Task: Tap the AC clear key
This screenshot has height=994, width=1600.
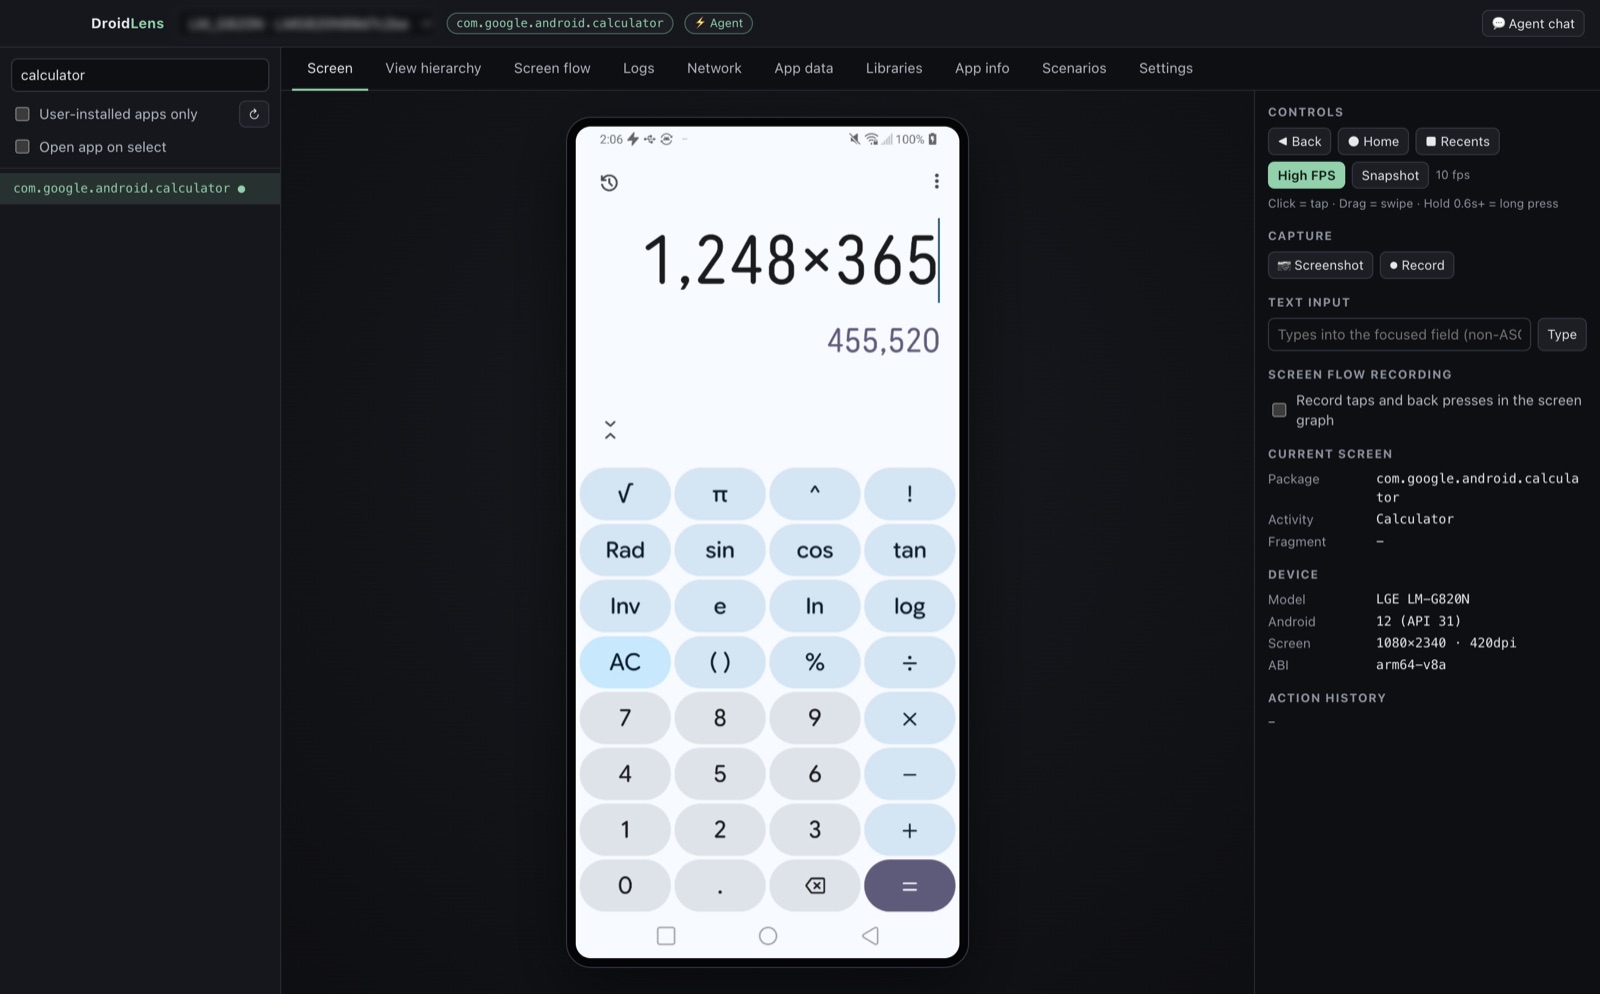Action: 625,662
